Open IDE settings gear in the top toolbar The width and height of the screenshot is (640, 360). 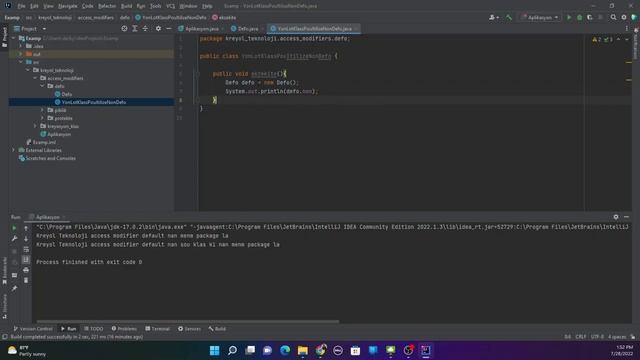point(624,18)
